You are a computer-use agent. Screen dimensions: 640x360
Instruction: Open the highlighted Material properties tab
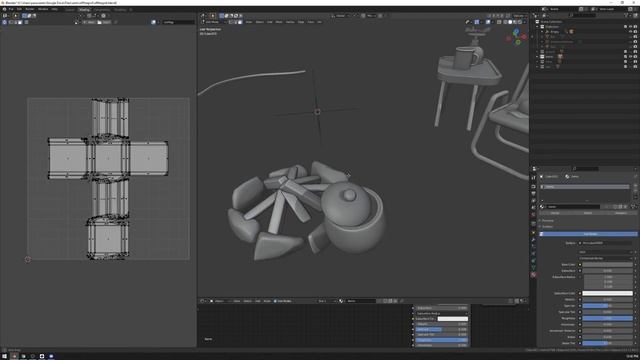533,275
